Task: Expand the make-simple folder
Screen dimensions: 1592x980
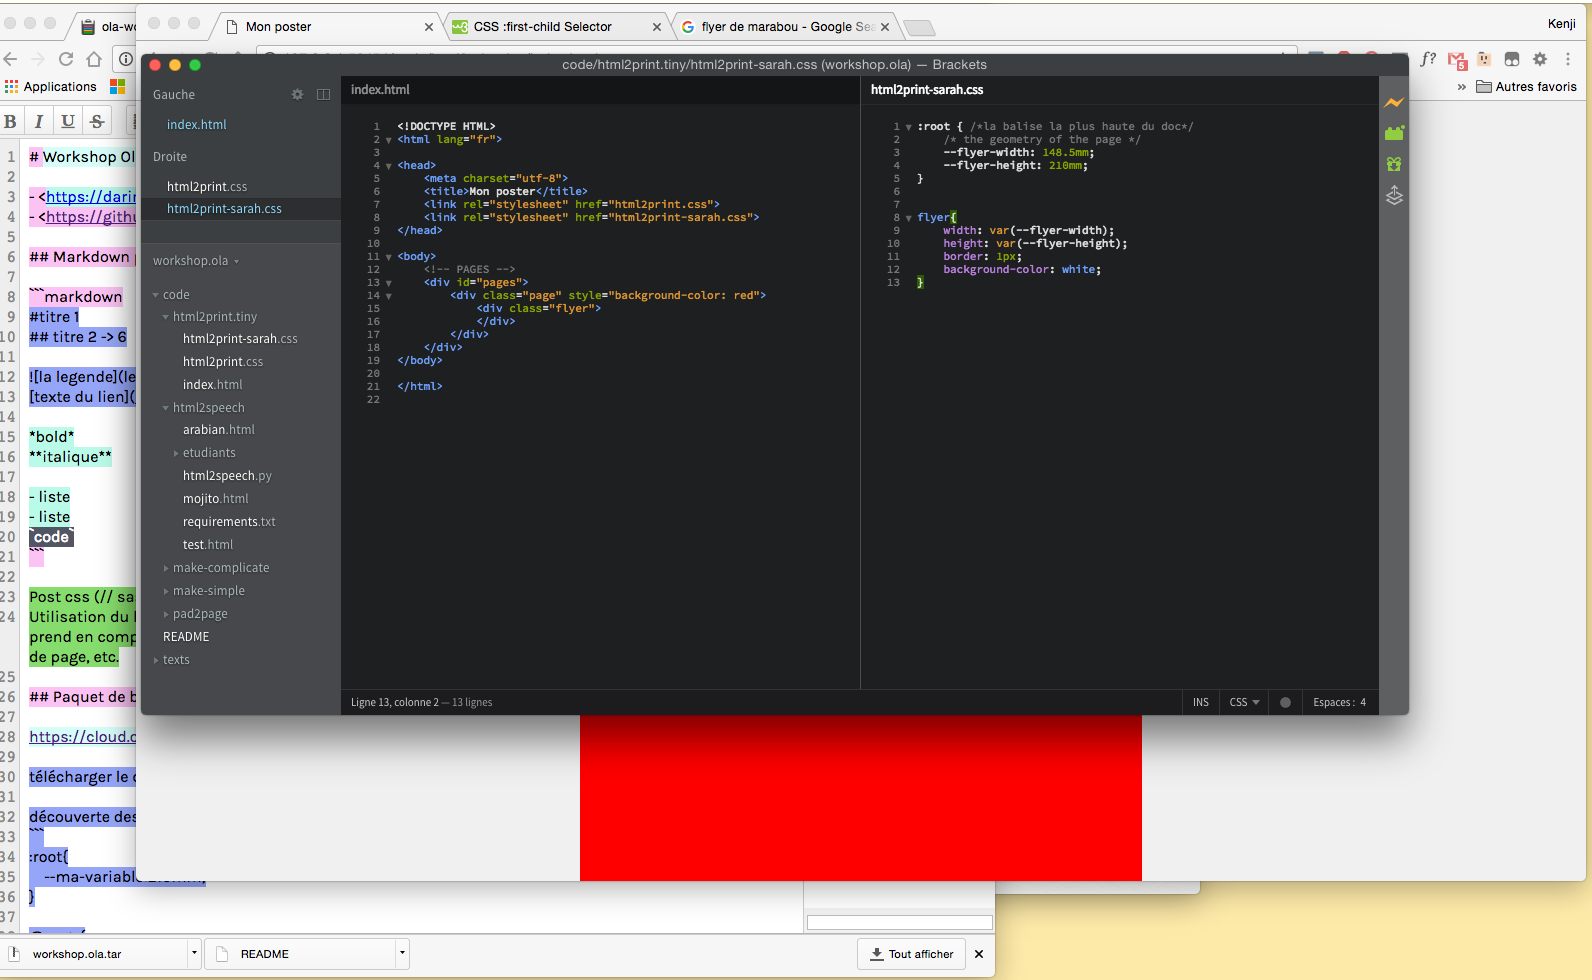Action: pyautogui.click(x=166, y=591)
